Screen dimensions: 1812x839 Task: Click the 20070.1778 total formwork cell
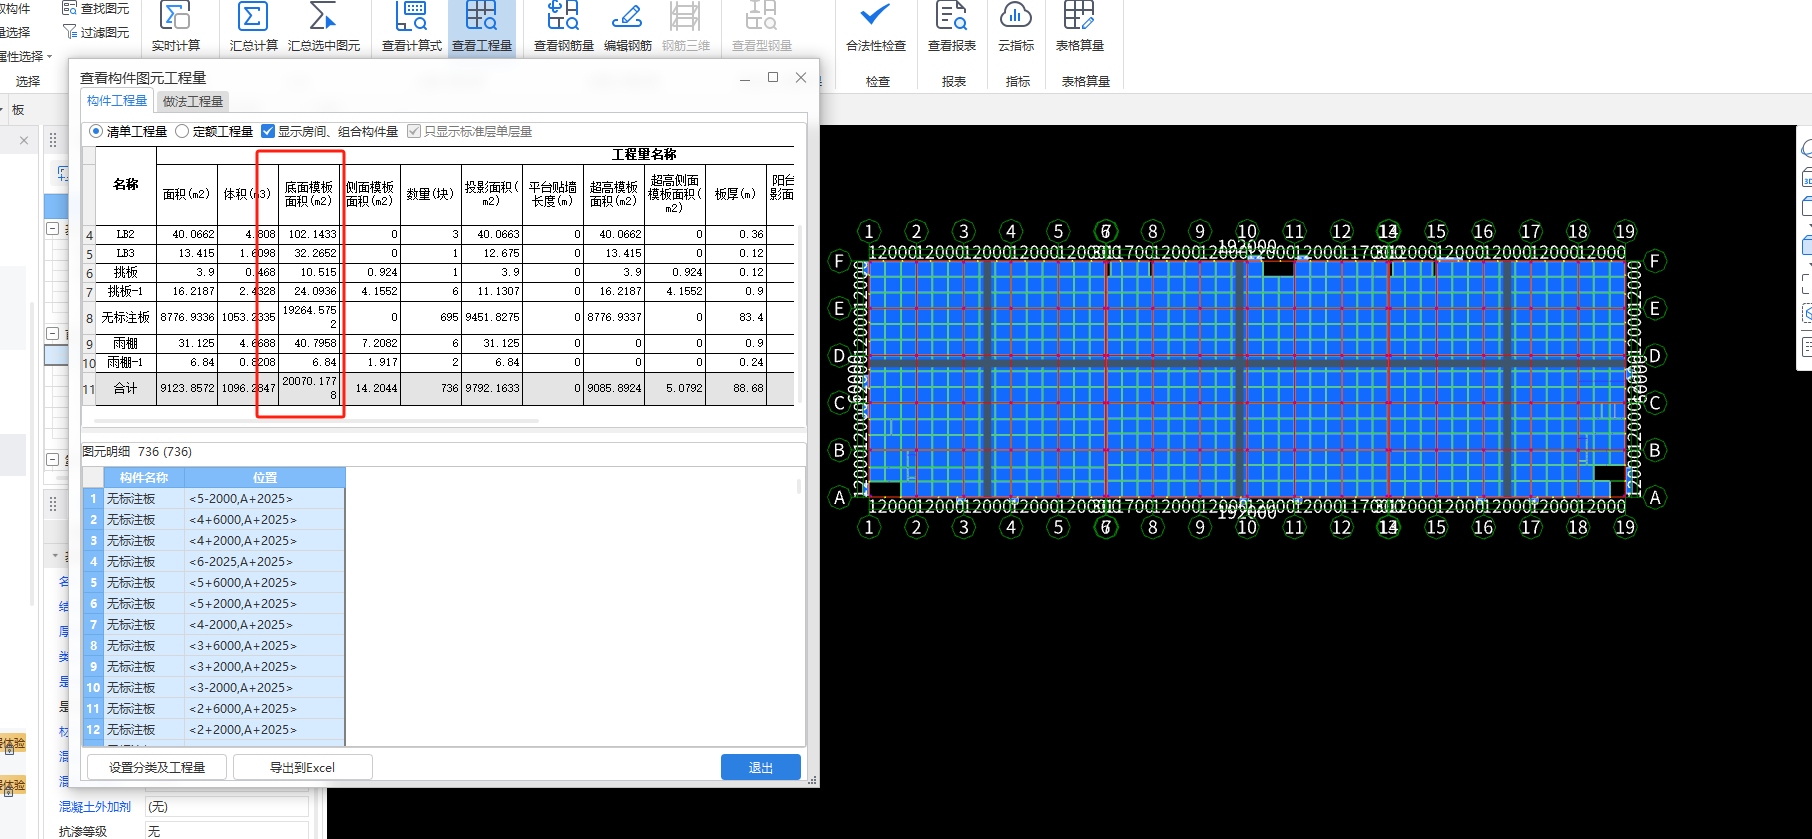(x=309, y=388)
